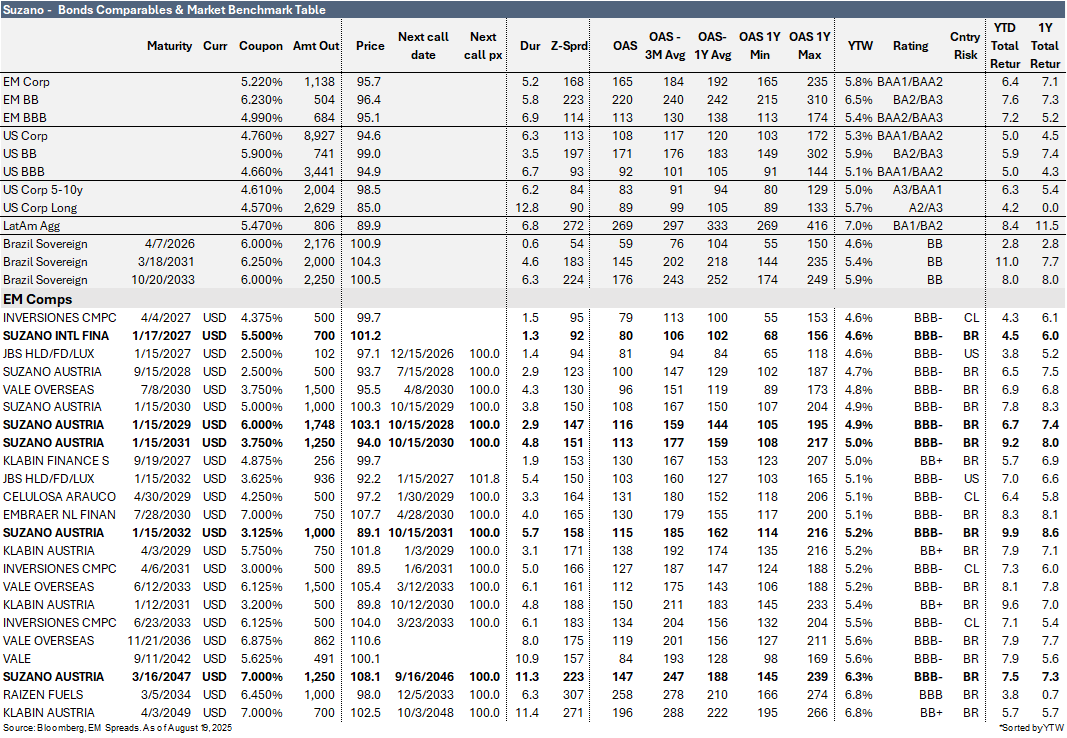Click maturity '3/16/2047' of Suzano Austria

click(x=162, y=677)
